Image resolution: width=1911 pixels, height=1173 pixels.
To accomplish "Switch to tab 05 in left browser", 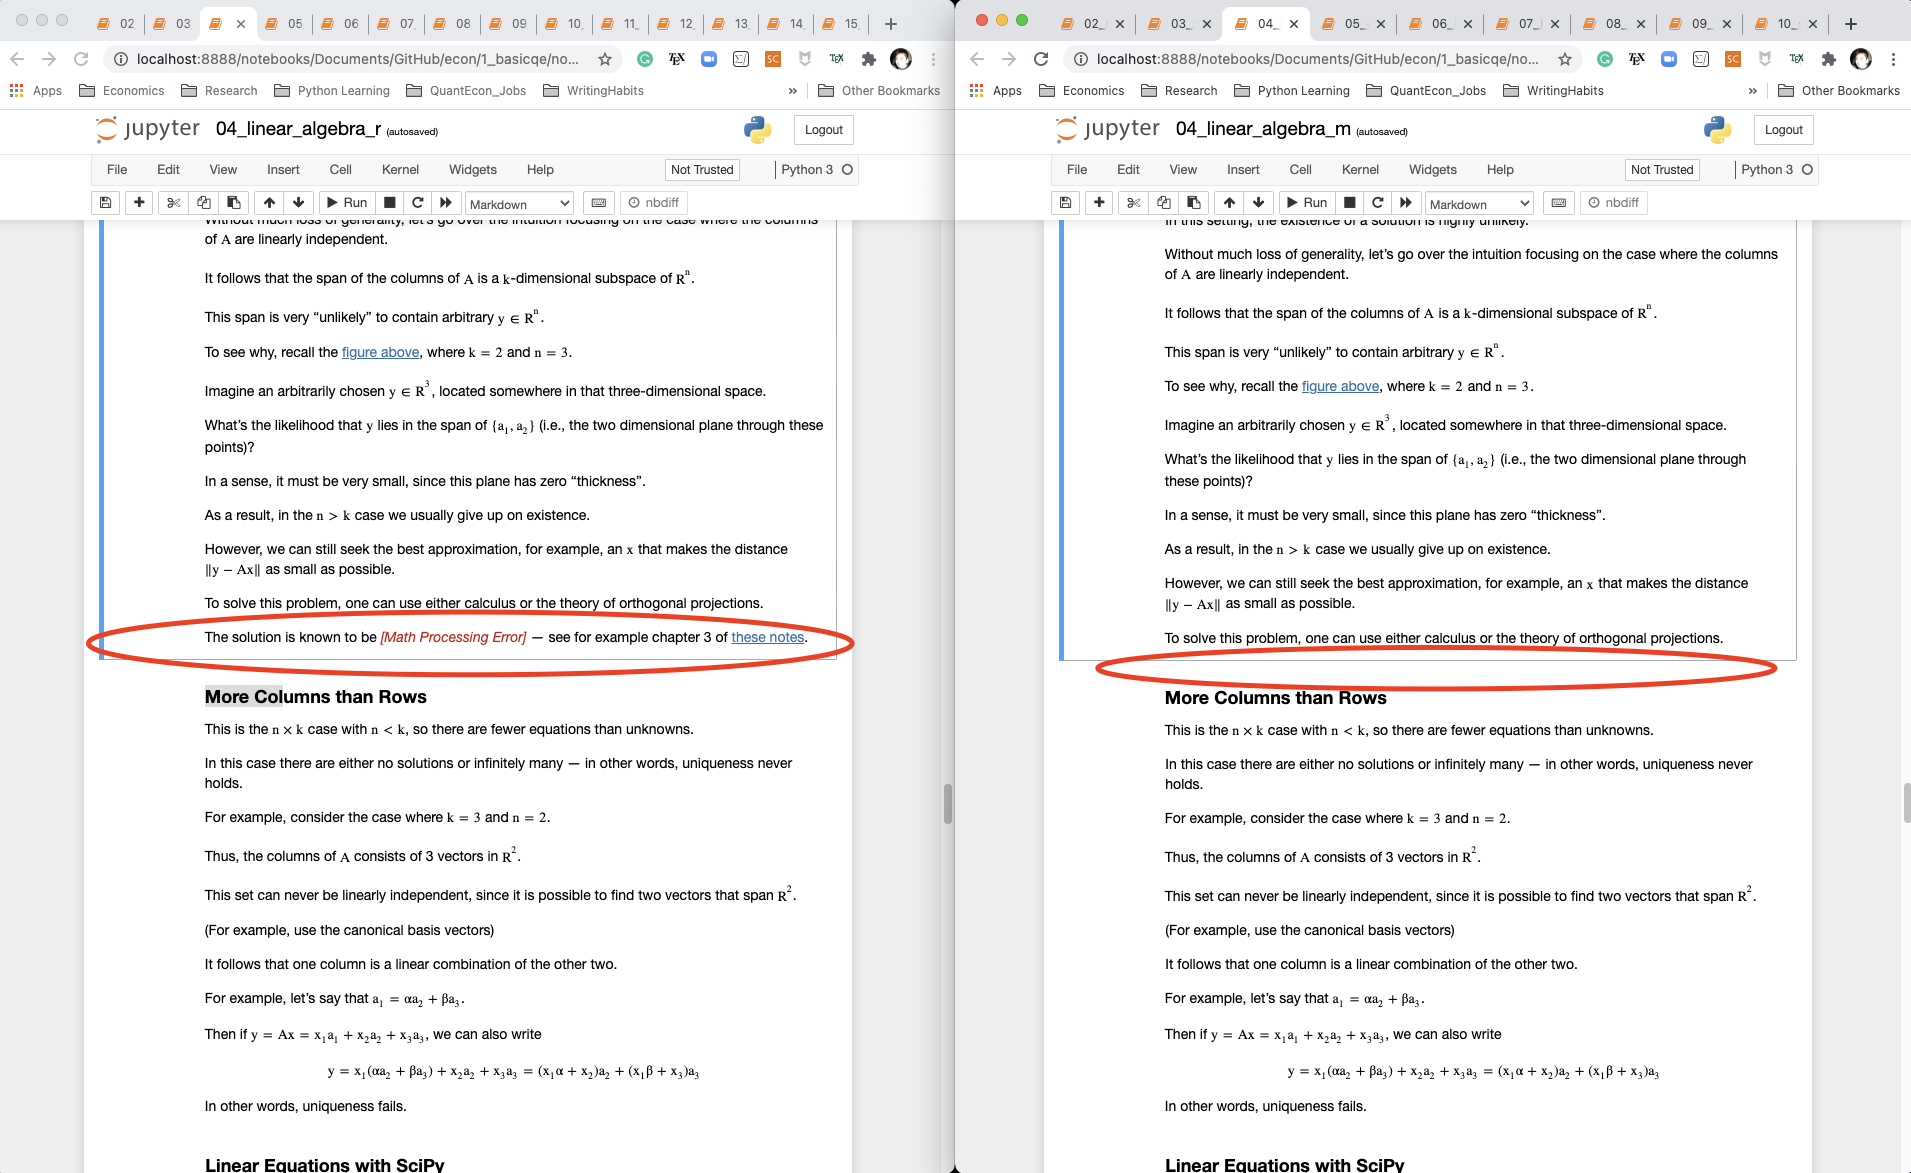I will (285, 24).
